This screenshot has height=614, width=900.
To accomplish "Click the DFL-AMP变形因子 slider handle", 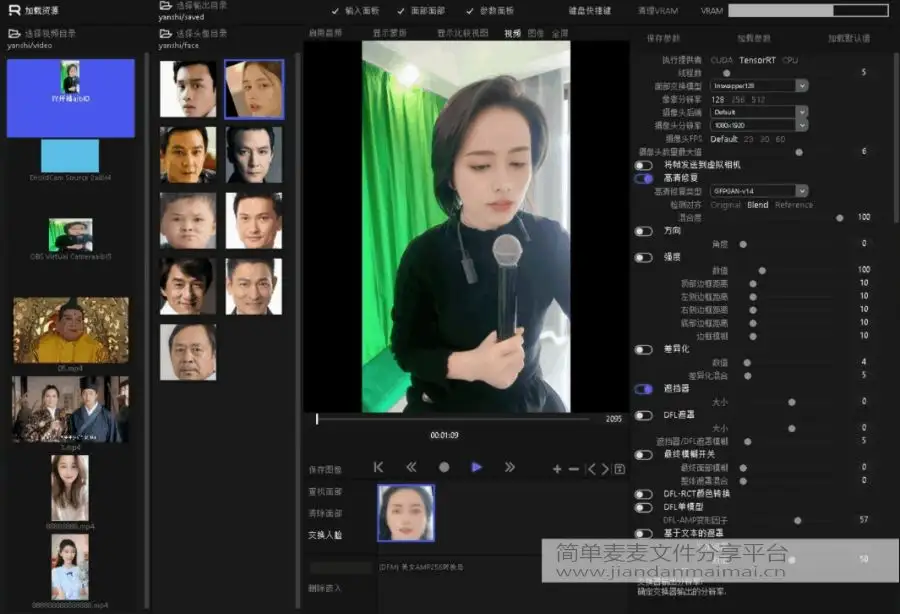I will pyautogui.click(x=797, y=520).
